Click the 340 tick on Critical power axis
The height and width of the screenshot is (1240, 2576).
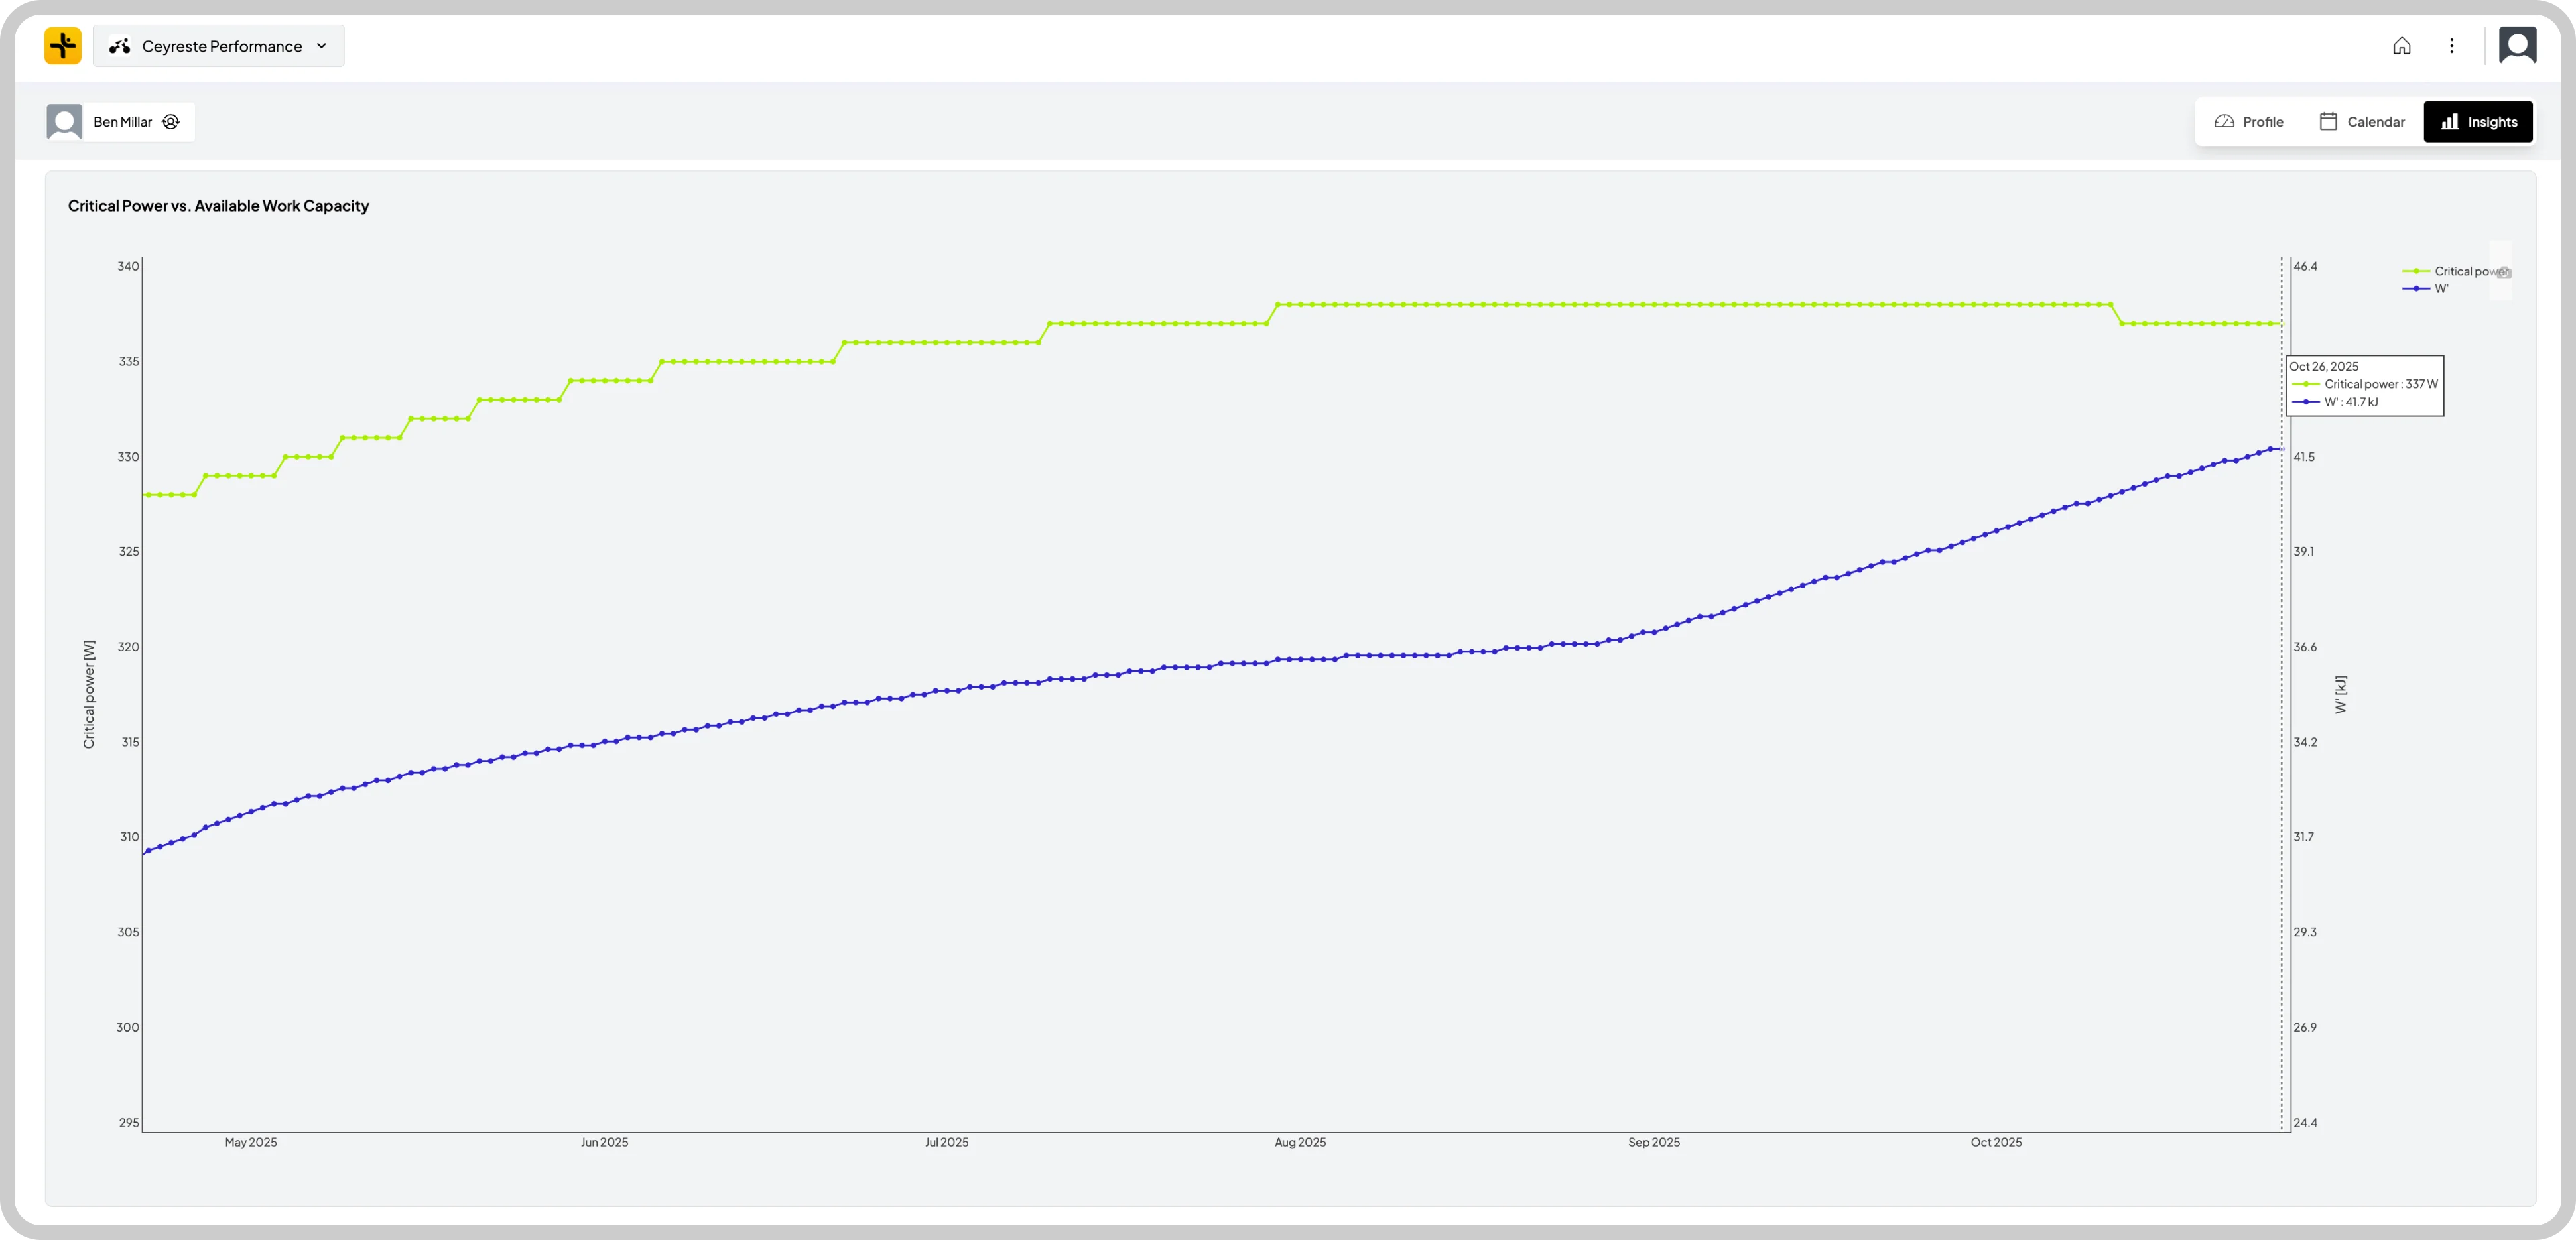point(128,266)
